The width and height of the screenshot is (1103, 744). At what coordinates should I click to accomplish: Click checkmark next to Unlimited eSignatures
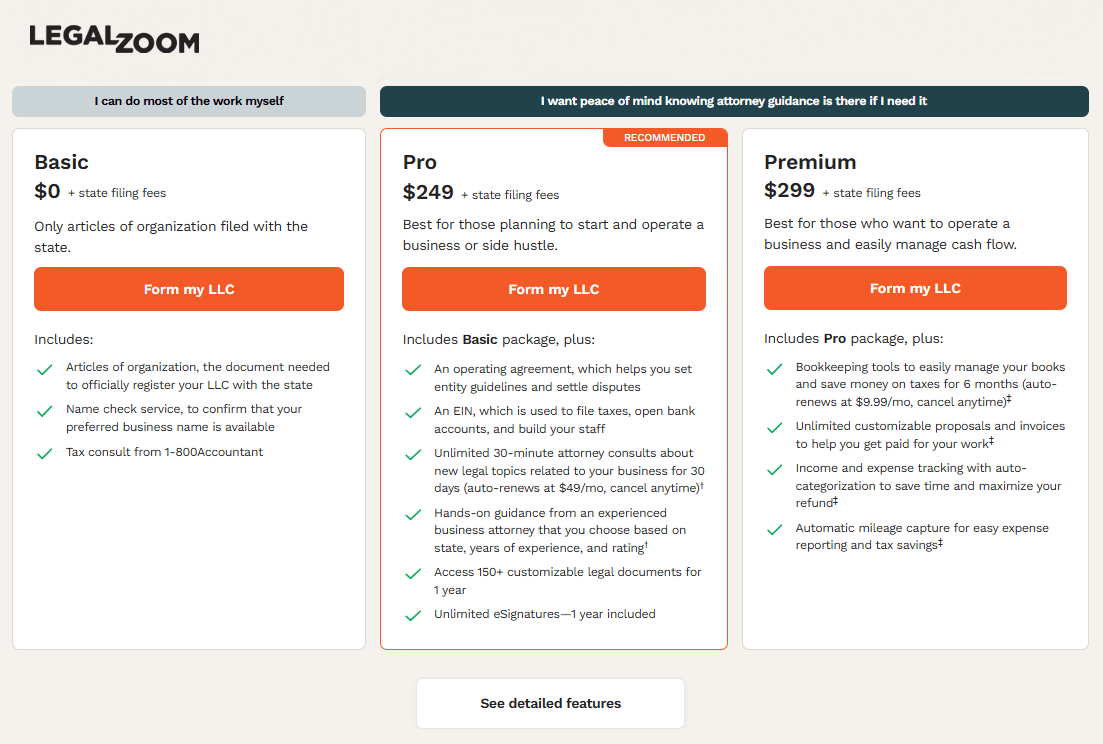coord(413,615)
